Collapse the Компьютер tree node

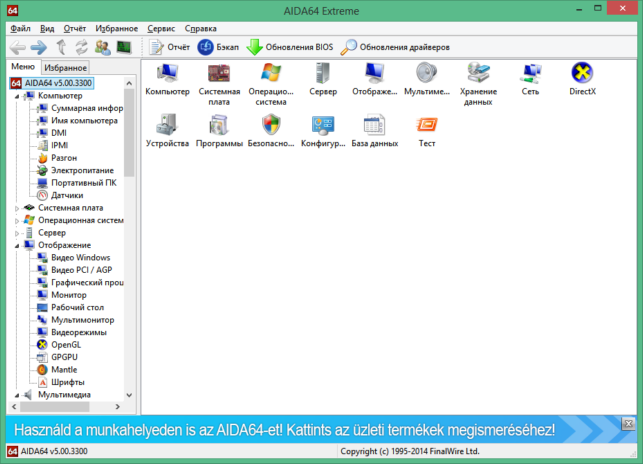click(17, 96)
